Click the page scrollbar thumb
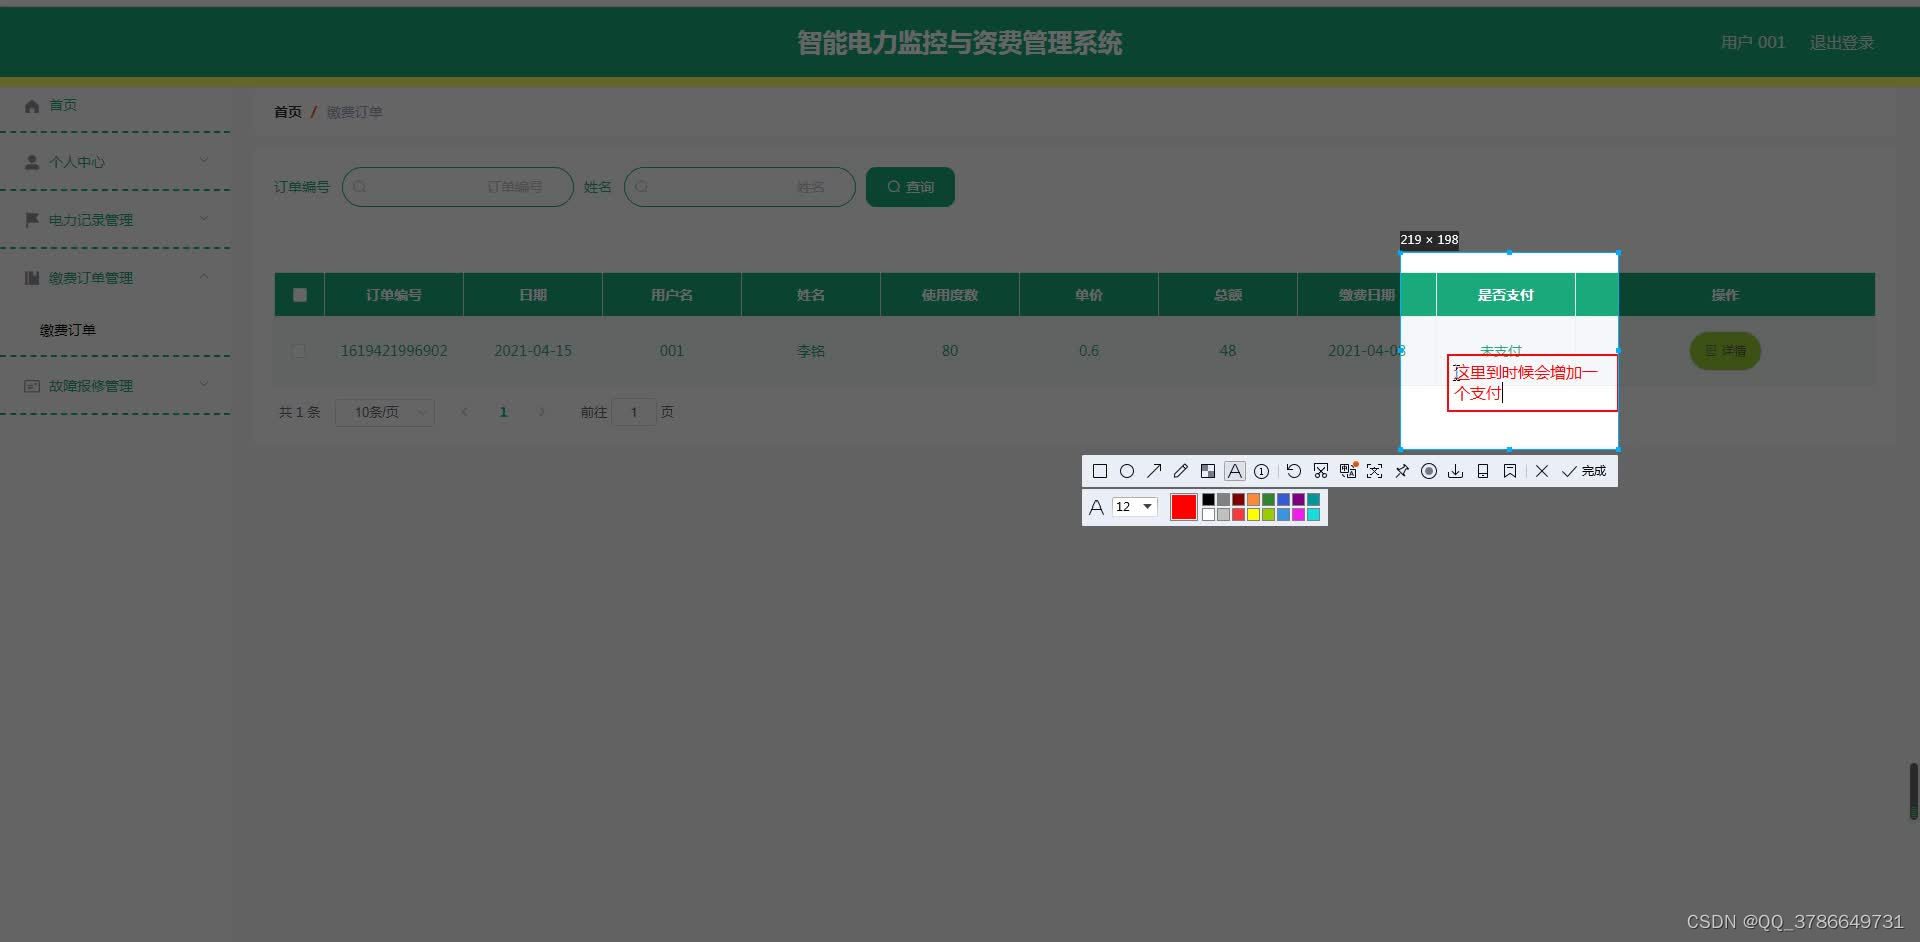1920x942 pixels. (x=1914, y=791)
